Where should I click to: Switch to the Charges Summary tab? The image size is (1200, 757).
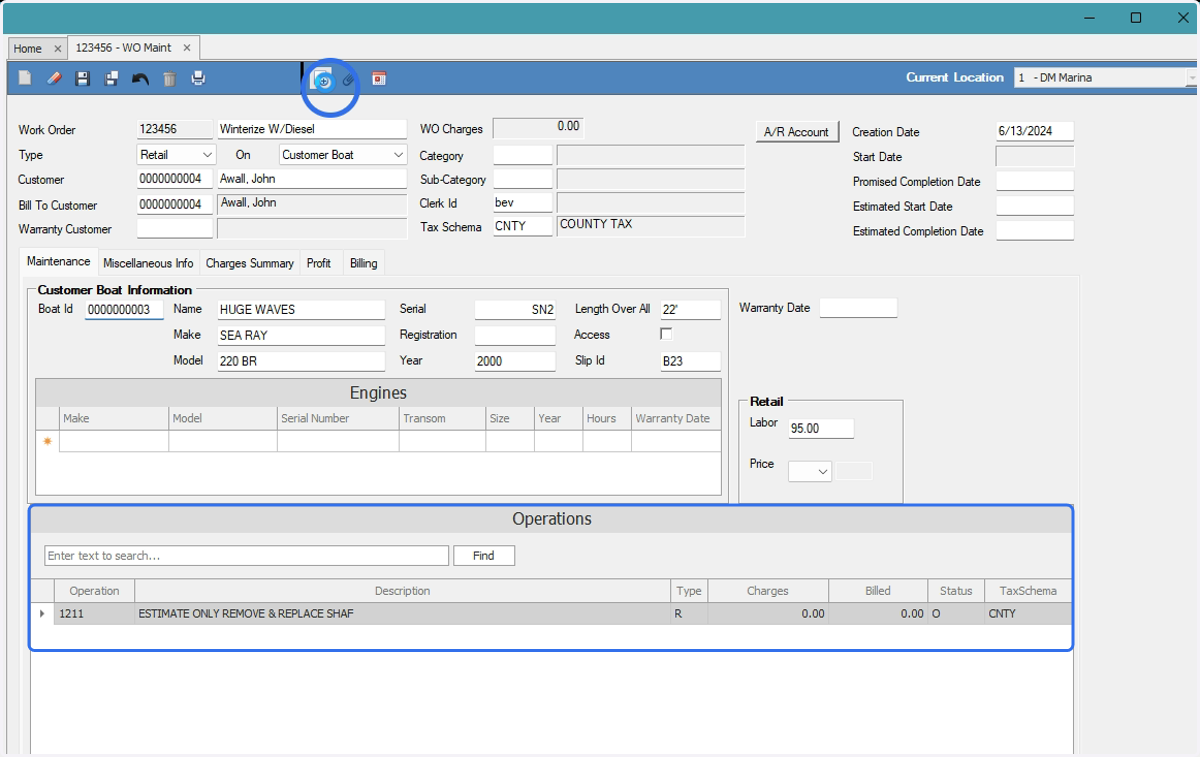click(x=249, y=263)
